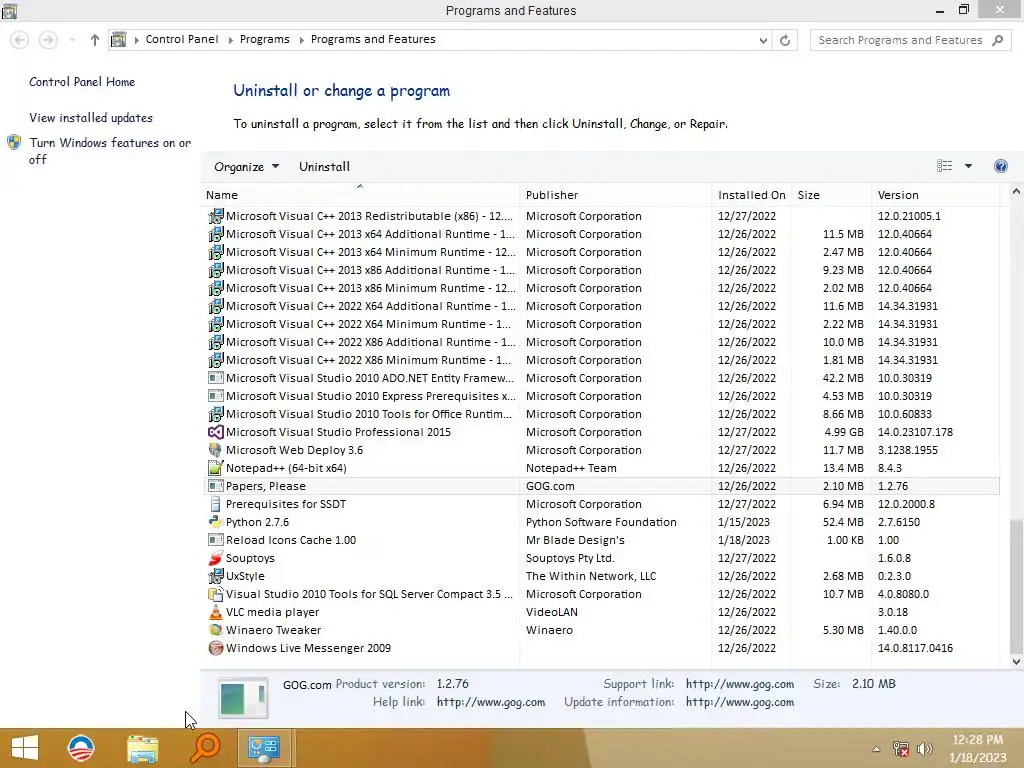Open the File Explorer taskbar icon

click(142, 748)
